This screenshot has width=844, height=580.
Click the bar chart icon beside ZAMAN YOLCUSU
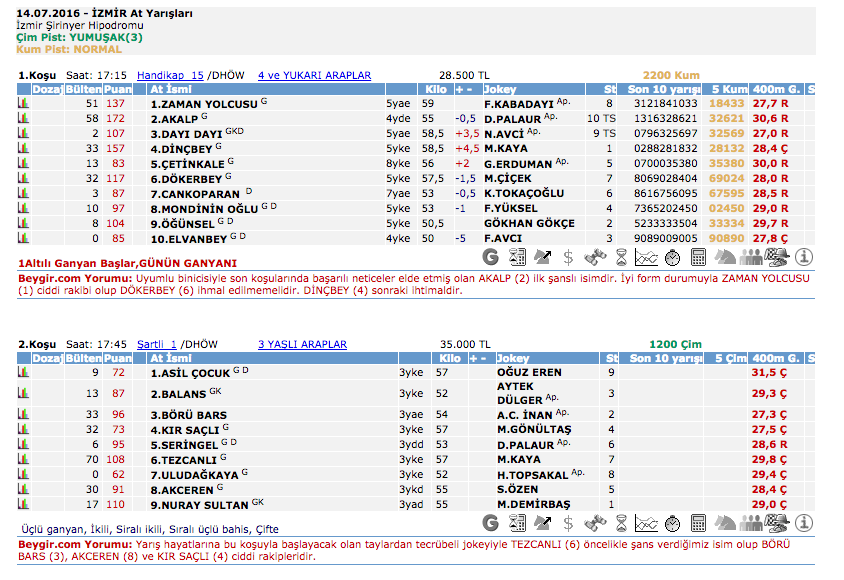[x=24, y=103]
